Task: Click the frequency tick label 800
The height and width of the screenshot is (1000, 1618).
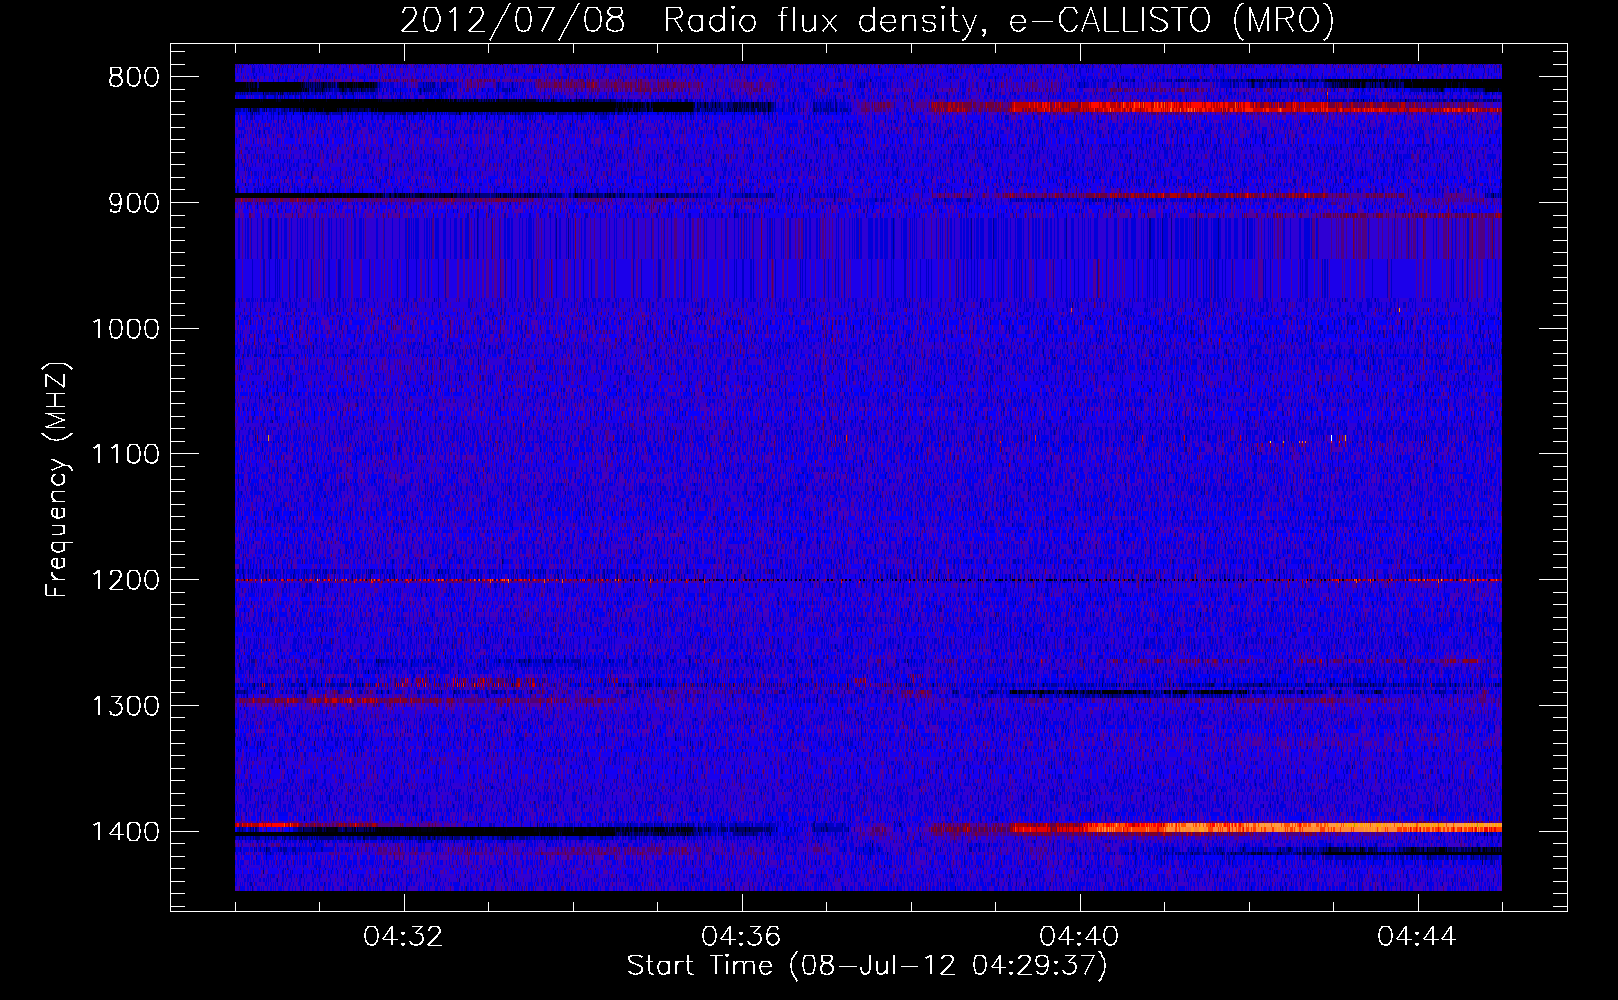Action: tap(132, 77)
